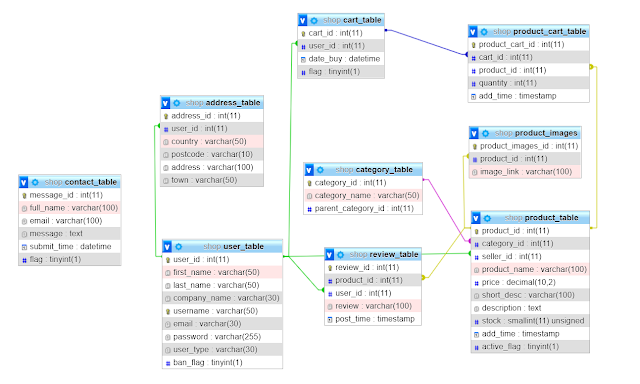Select 'description : text' row in product_table
This screenshot has height=384, width=640.
click(x=530, y=308)
